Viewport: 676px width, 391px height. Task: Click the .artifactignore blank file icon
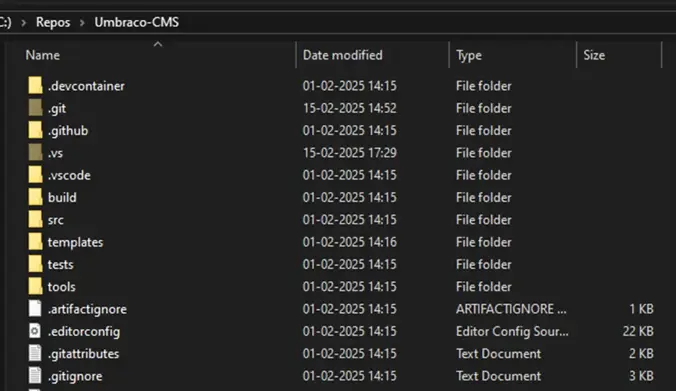35,309
